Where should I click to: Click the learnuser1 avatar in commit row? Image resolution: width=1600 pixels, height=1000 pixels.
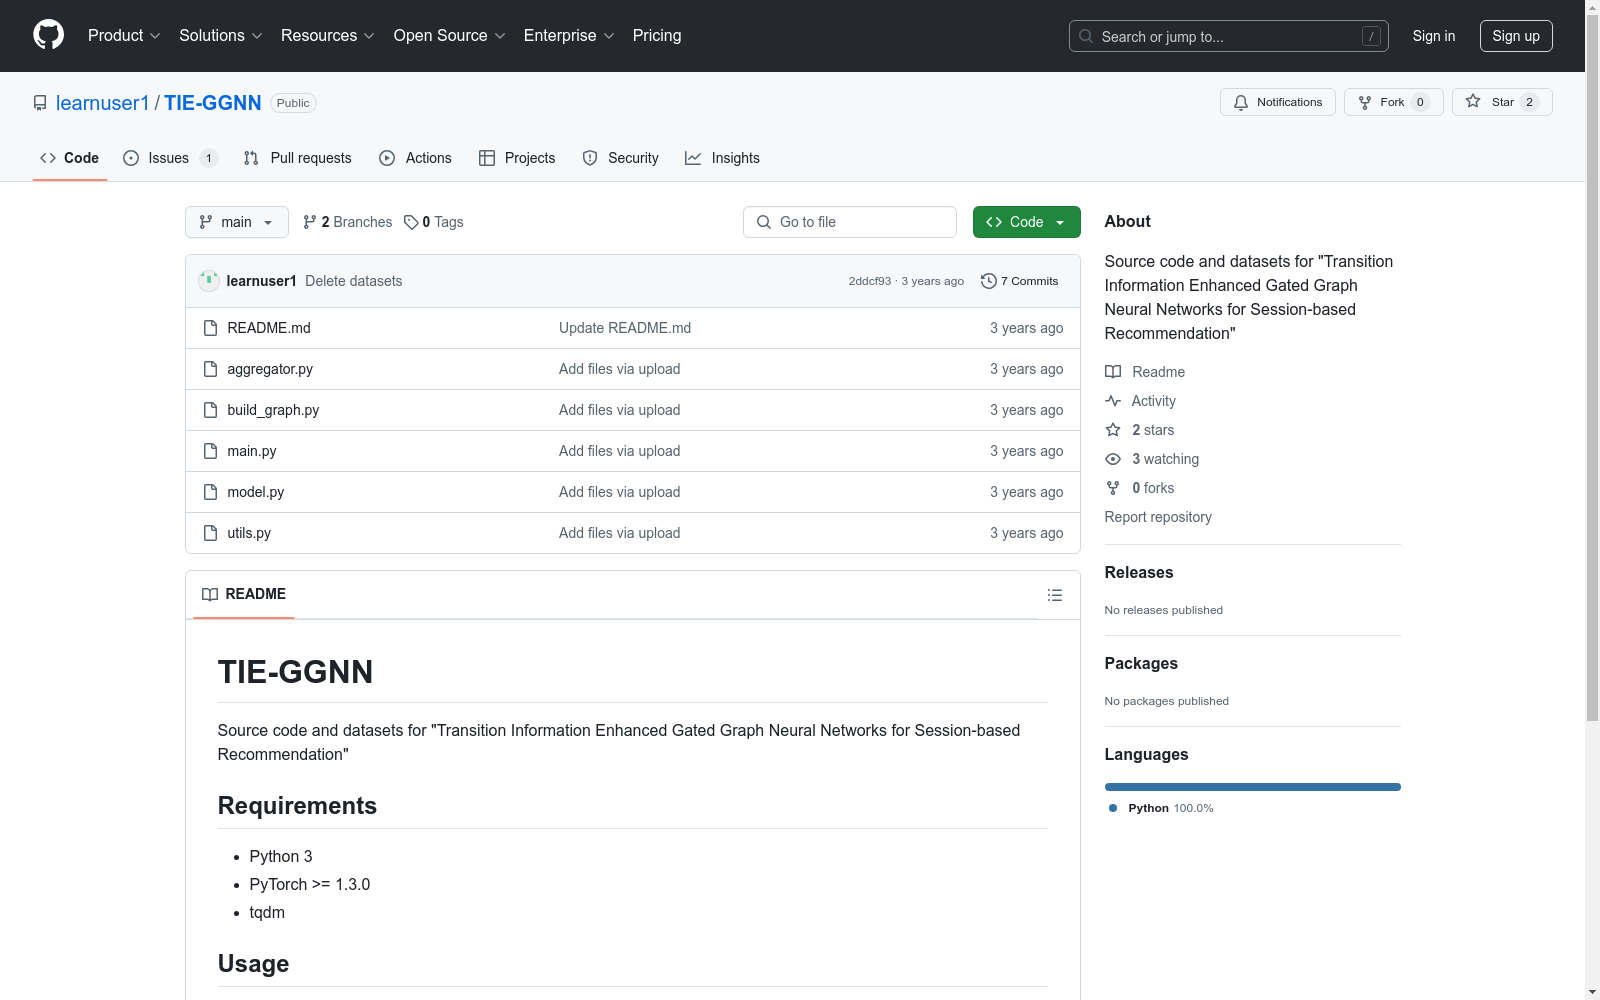tap(209, 281)
